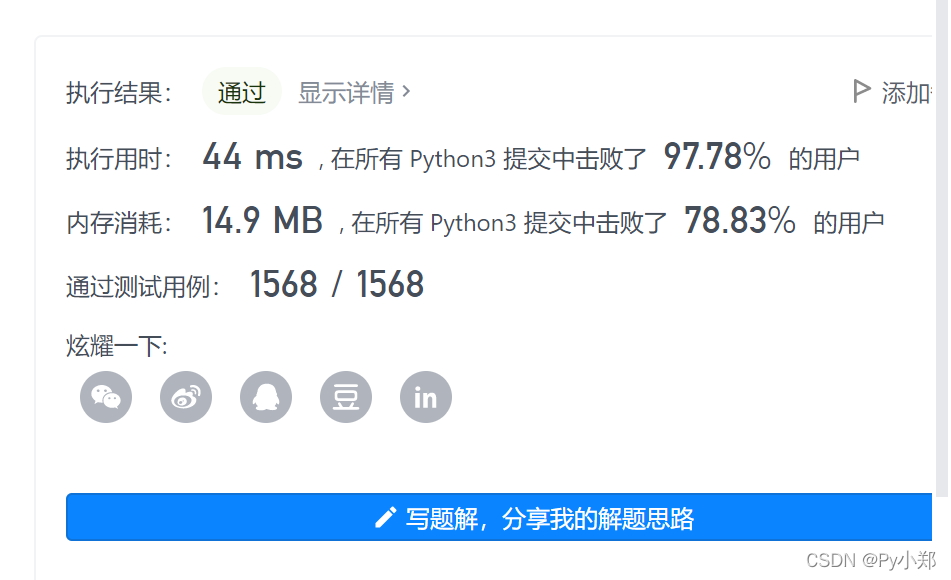Expand details with the chevron after 显示详情
The width and height of the screenshot is (951, 580).
click(406, 90)
